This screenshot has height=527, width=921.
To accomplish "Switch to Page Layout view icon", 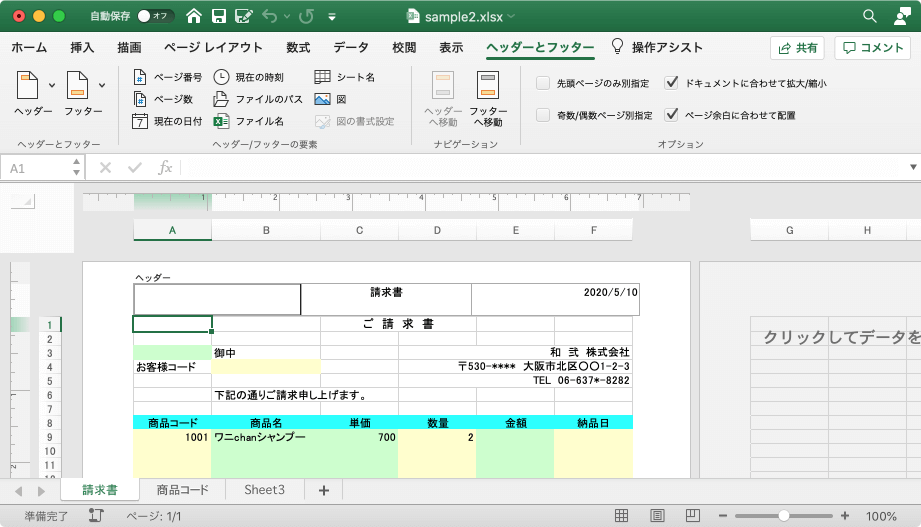I will (657, 516).
